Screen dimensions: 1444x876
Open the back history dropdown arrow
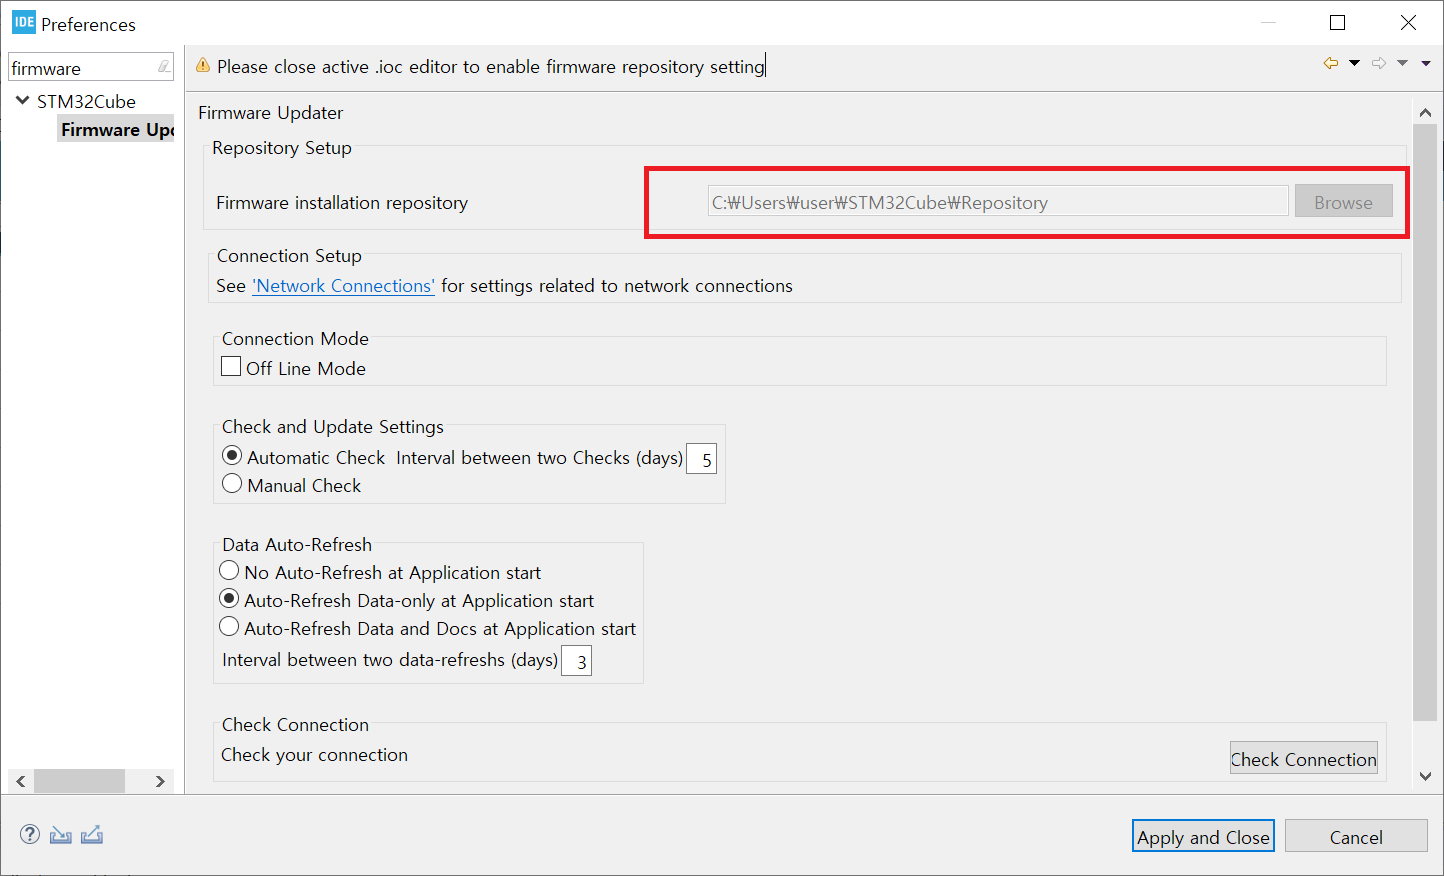[1354, 63]
